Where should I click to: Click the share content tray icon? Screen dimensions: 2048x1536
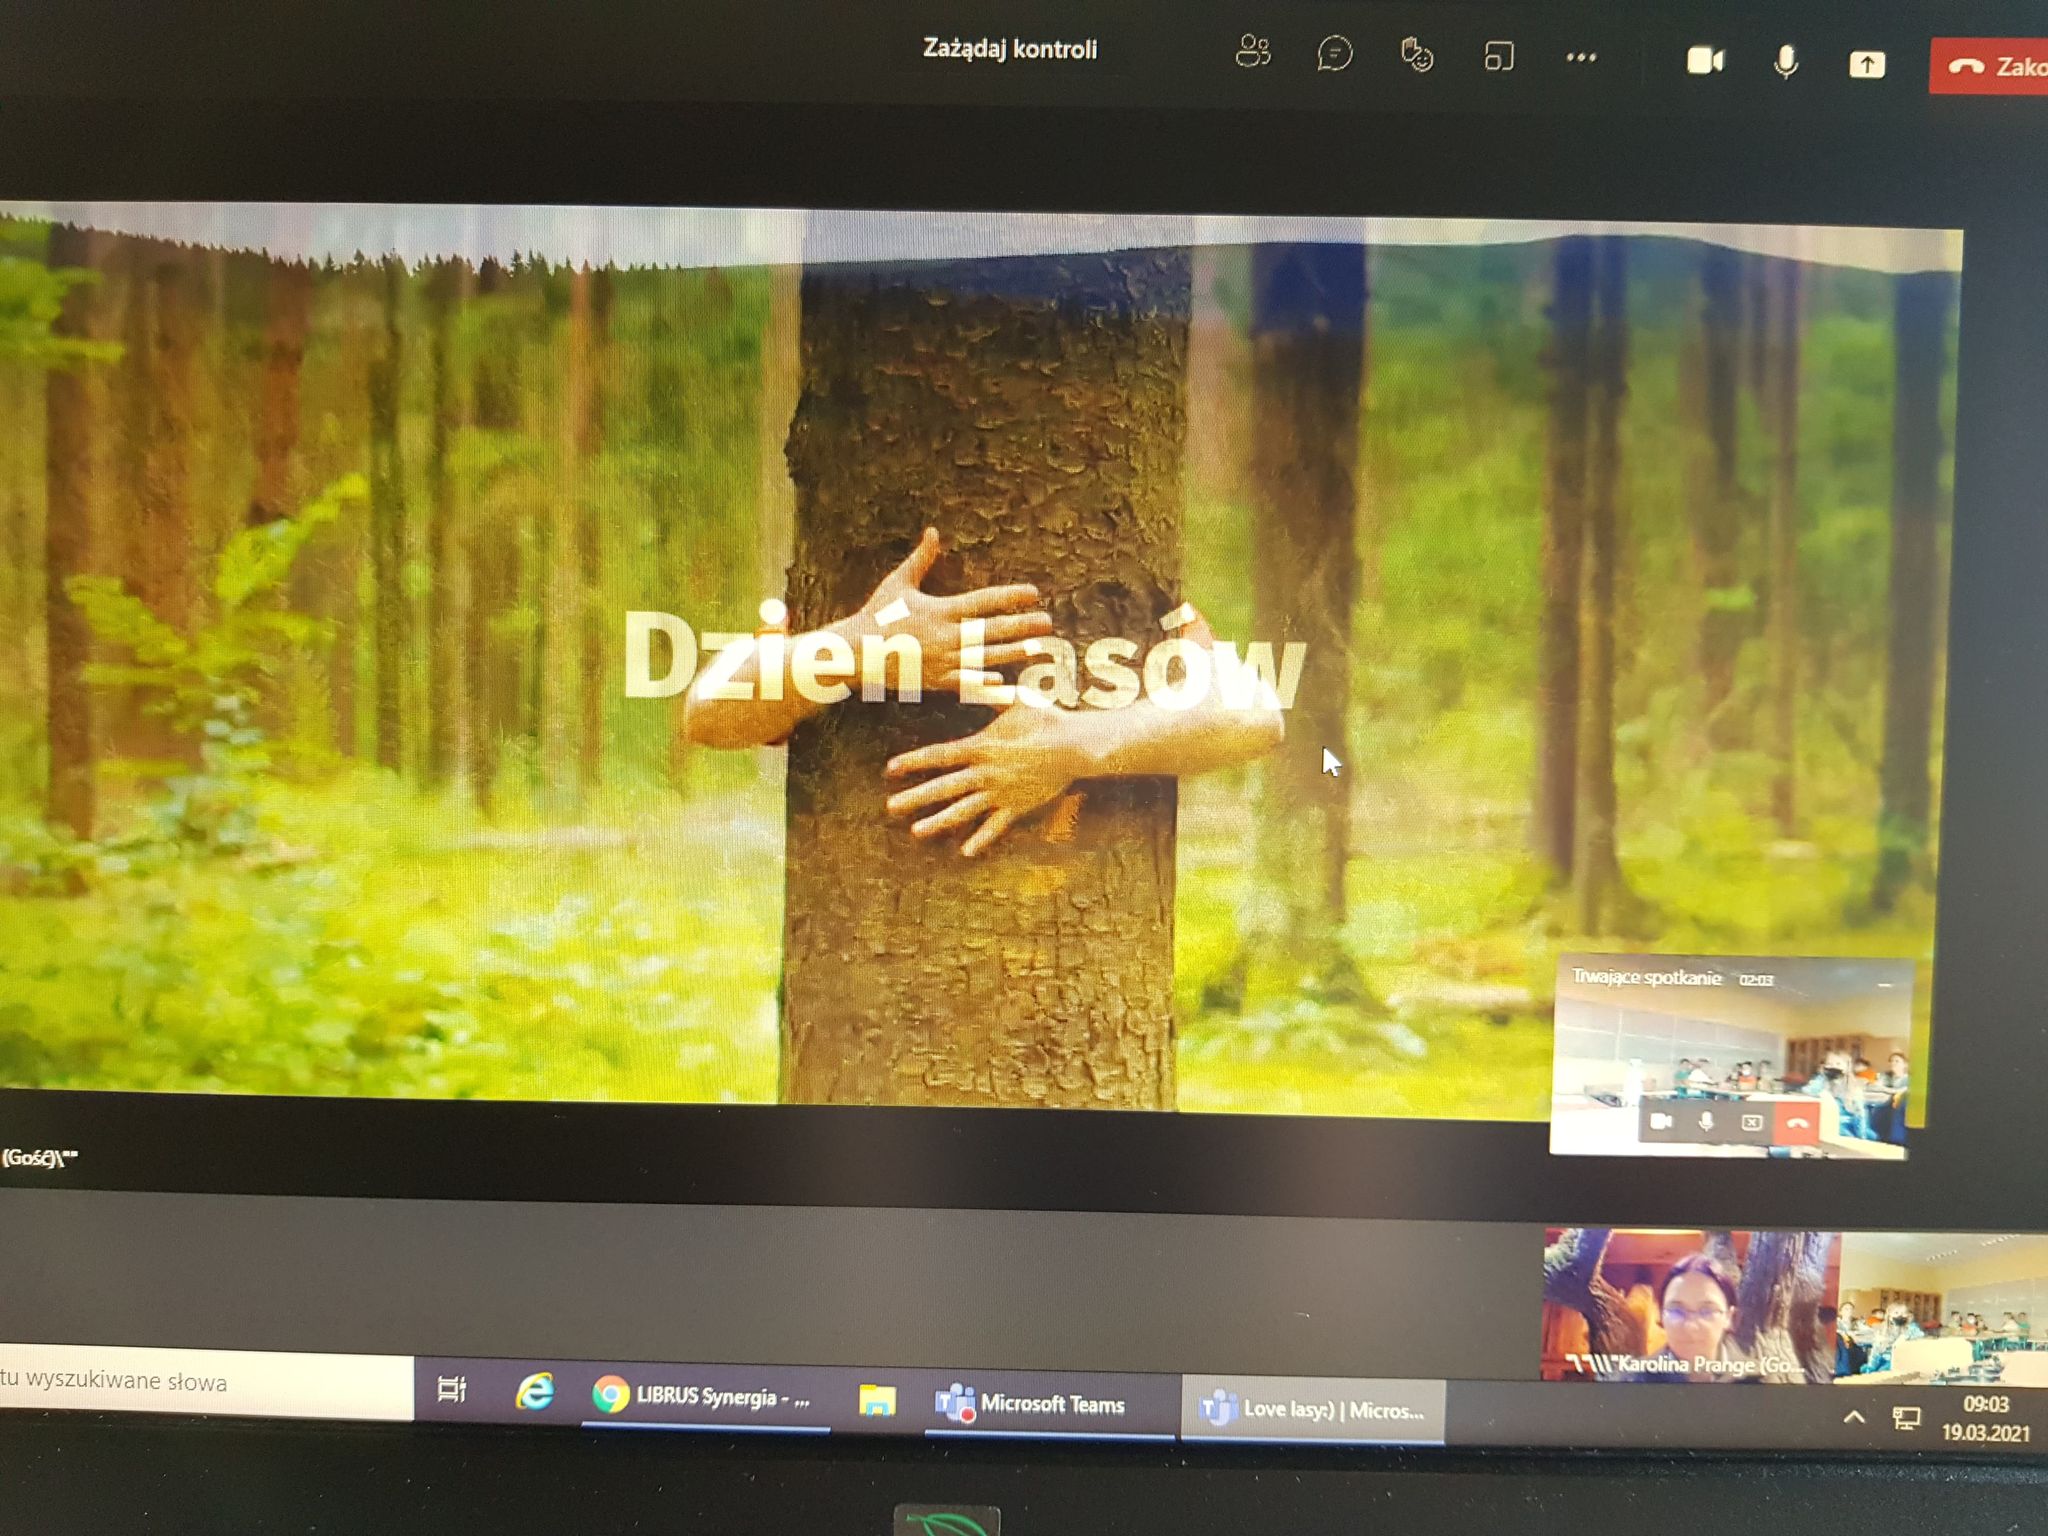1866,65
